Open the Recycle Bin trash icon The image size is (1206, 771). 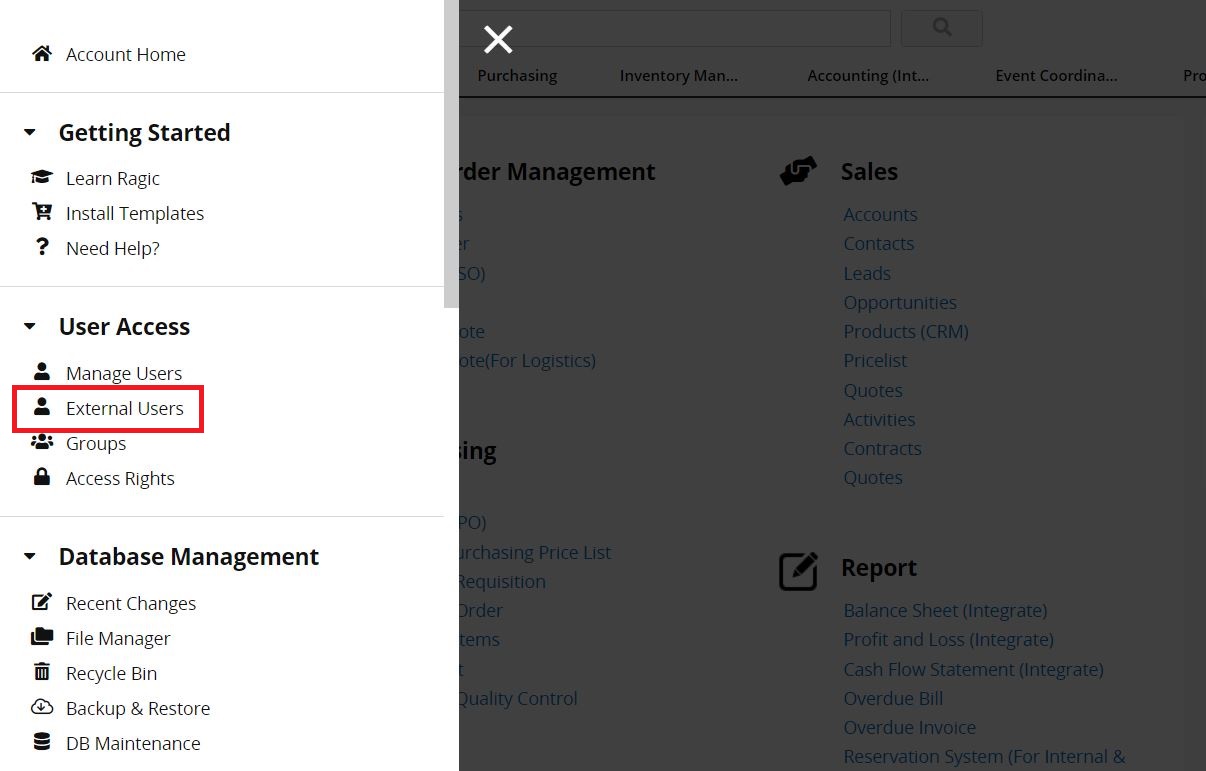41,672
